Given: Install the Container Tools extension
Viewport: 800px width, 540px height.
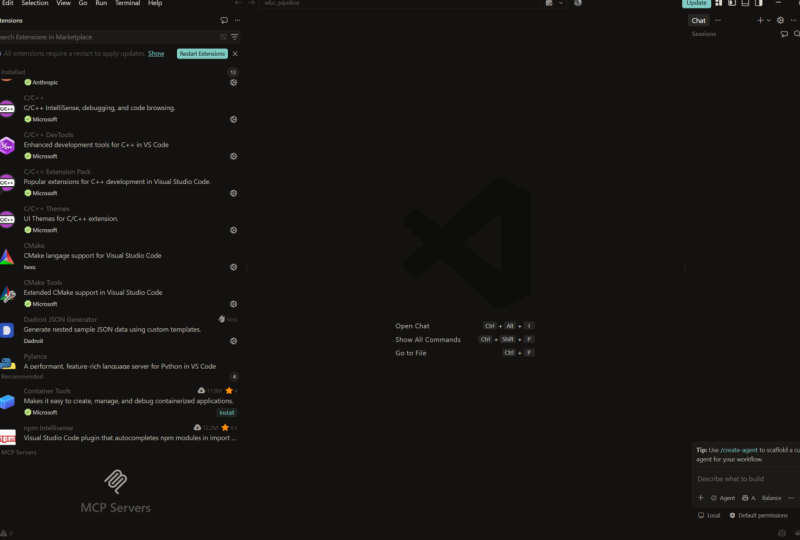Looking at the screenshot, I should (227, 412).
